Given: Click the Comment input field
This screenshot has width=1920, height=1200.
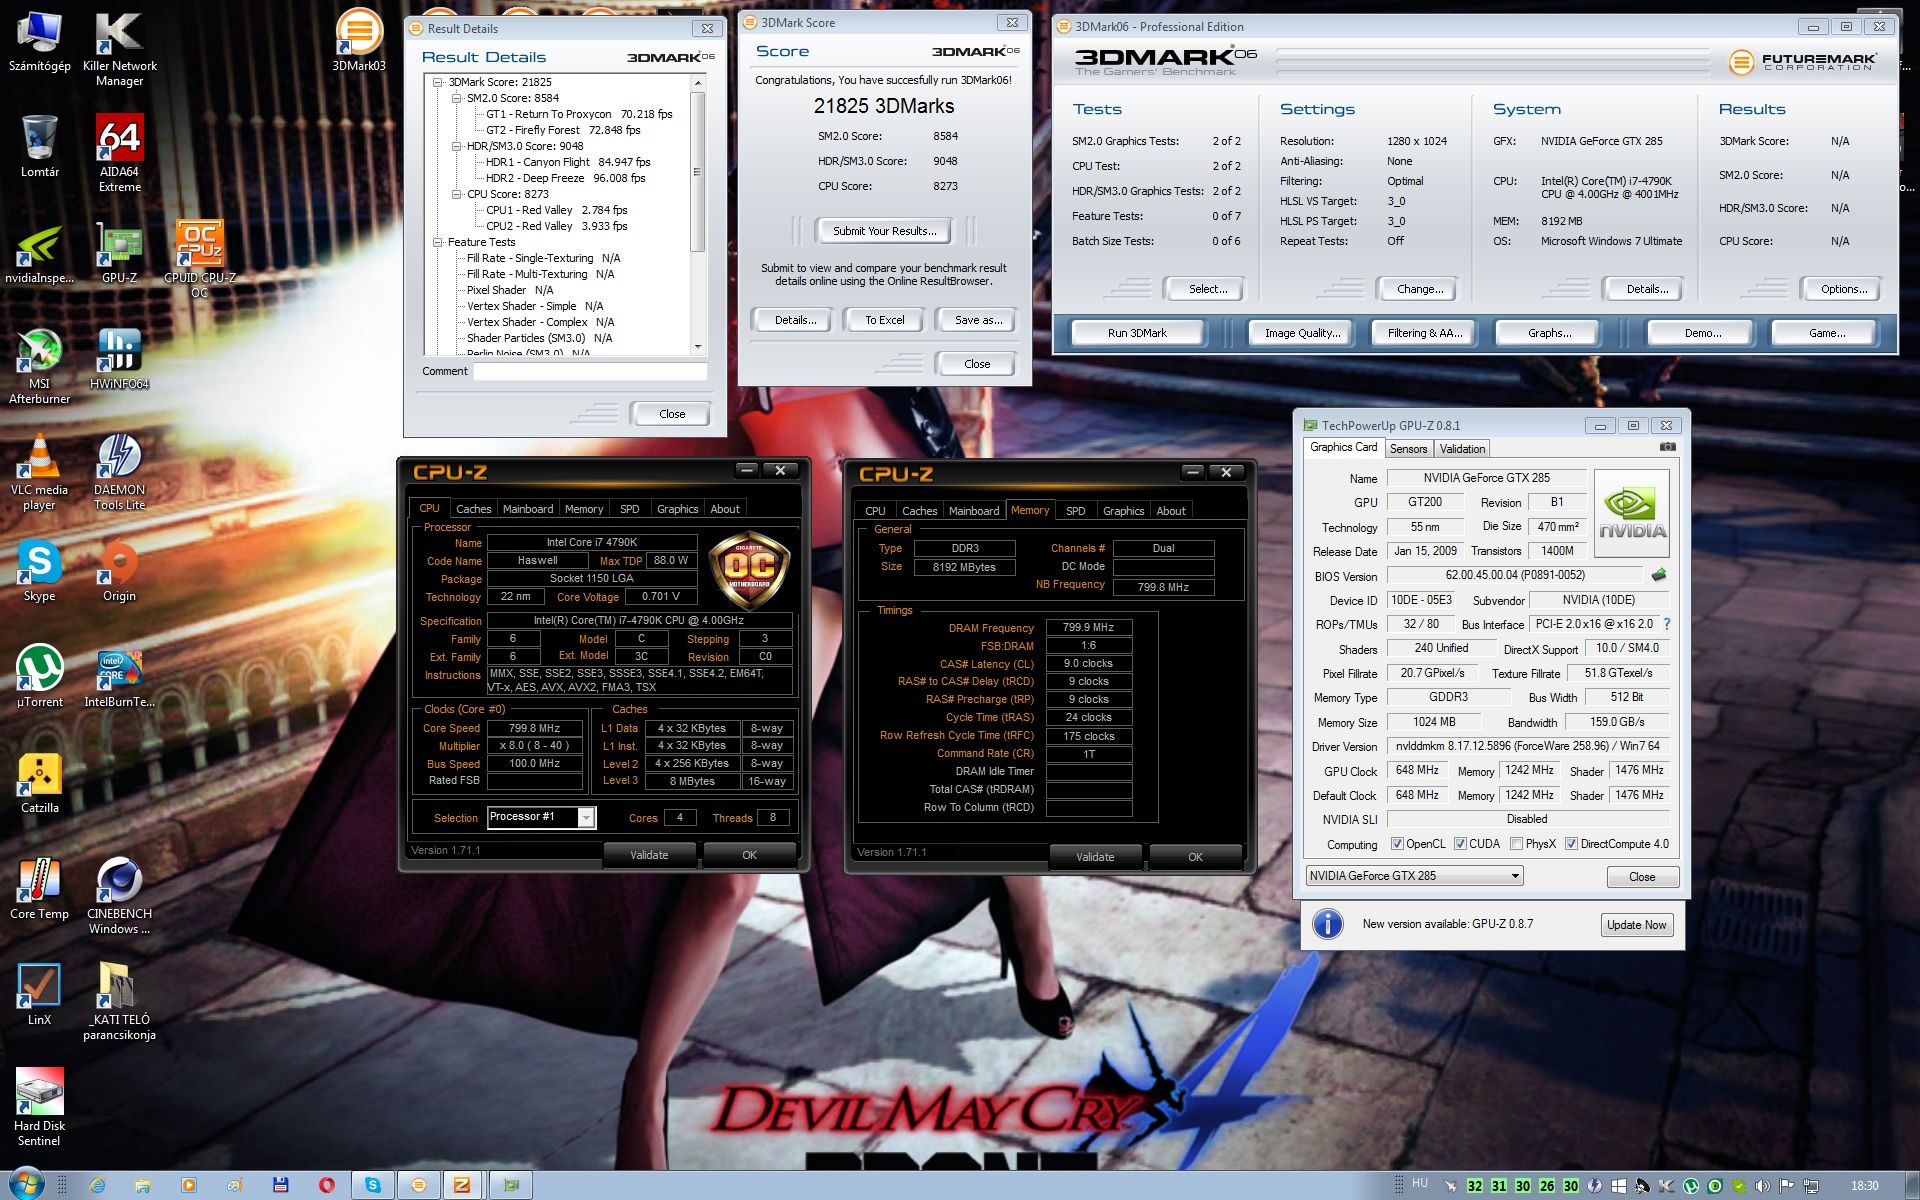Looking at the screenshot, I should click(x=590, y=371).
